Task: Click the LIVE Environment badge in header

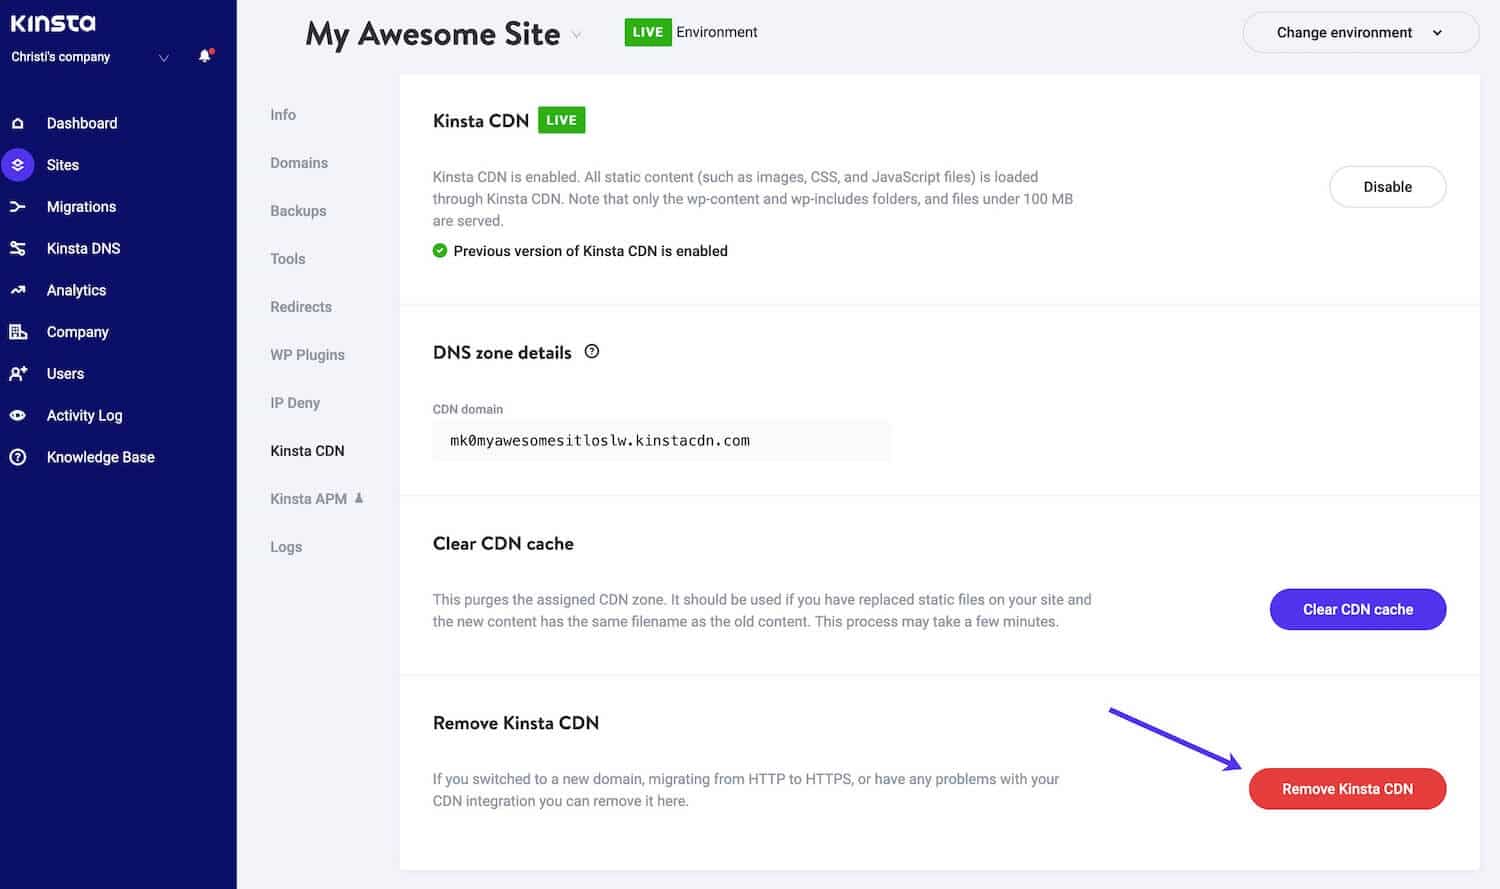Action: pos(647,32)
